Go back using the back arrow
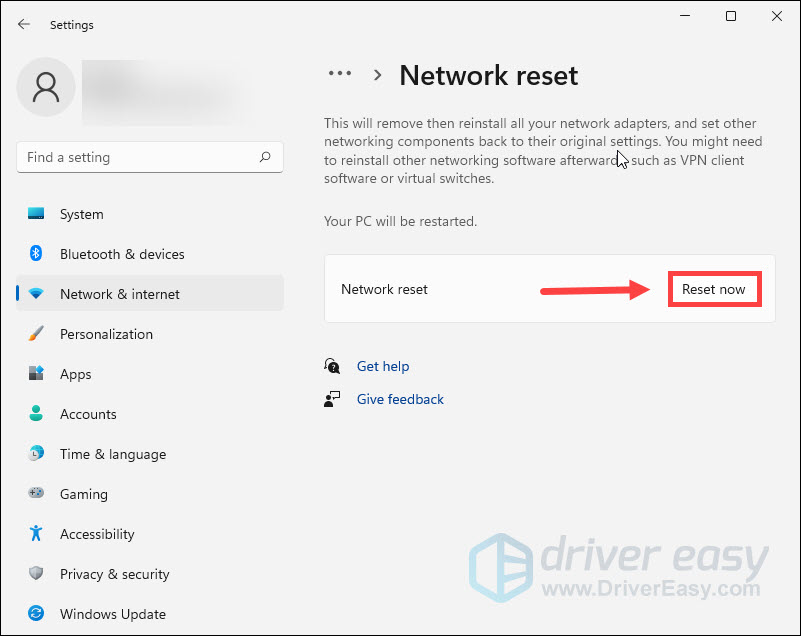801x636 pixels. [x=24, y=24]
